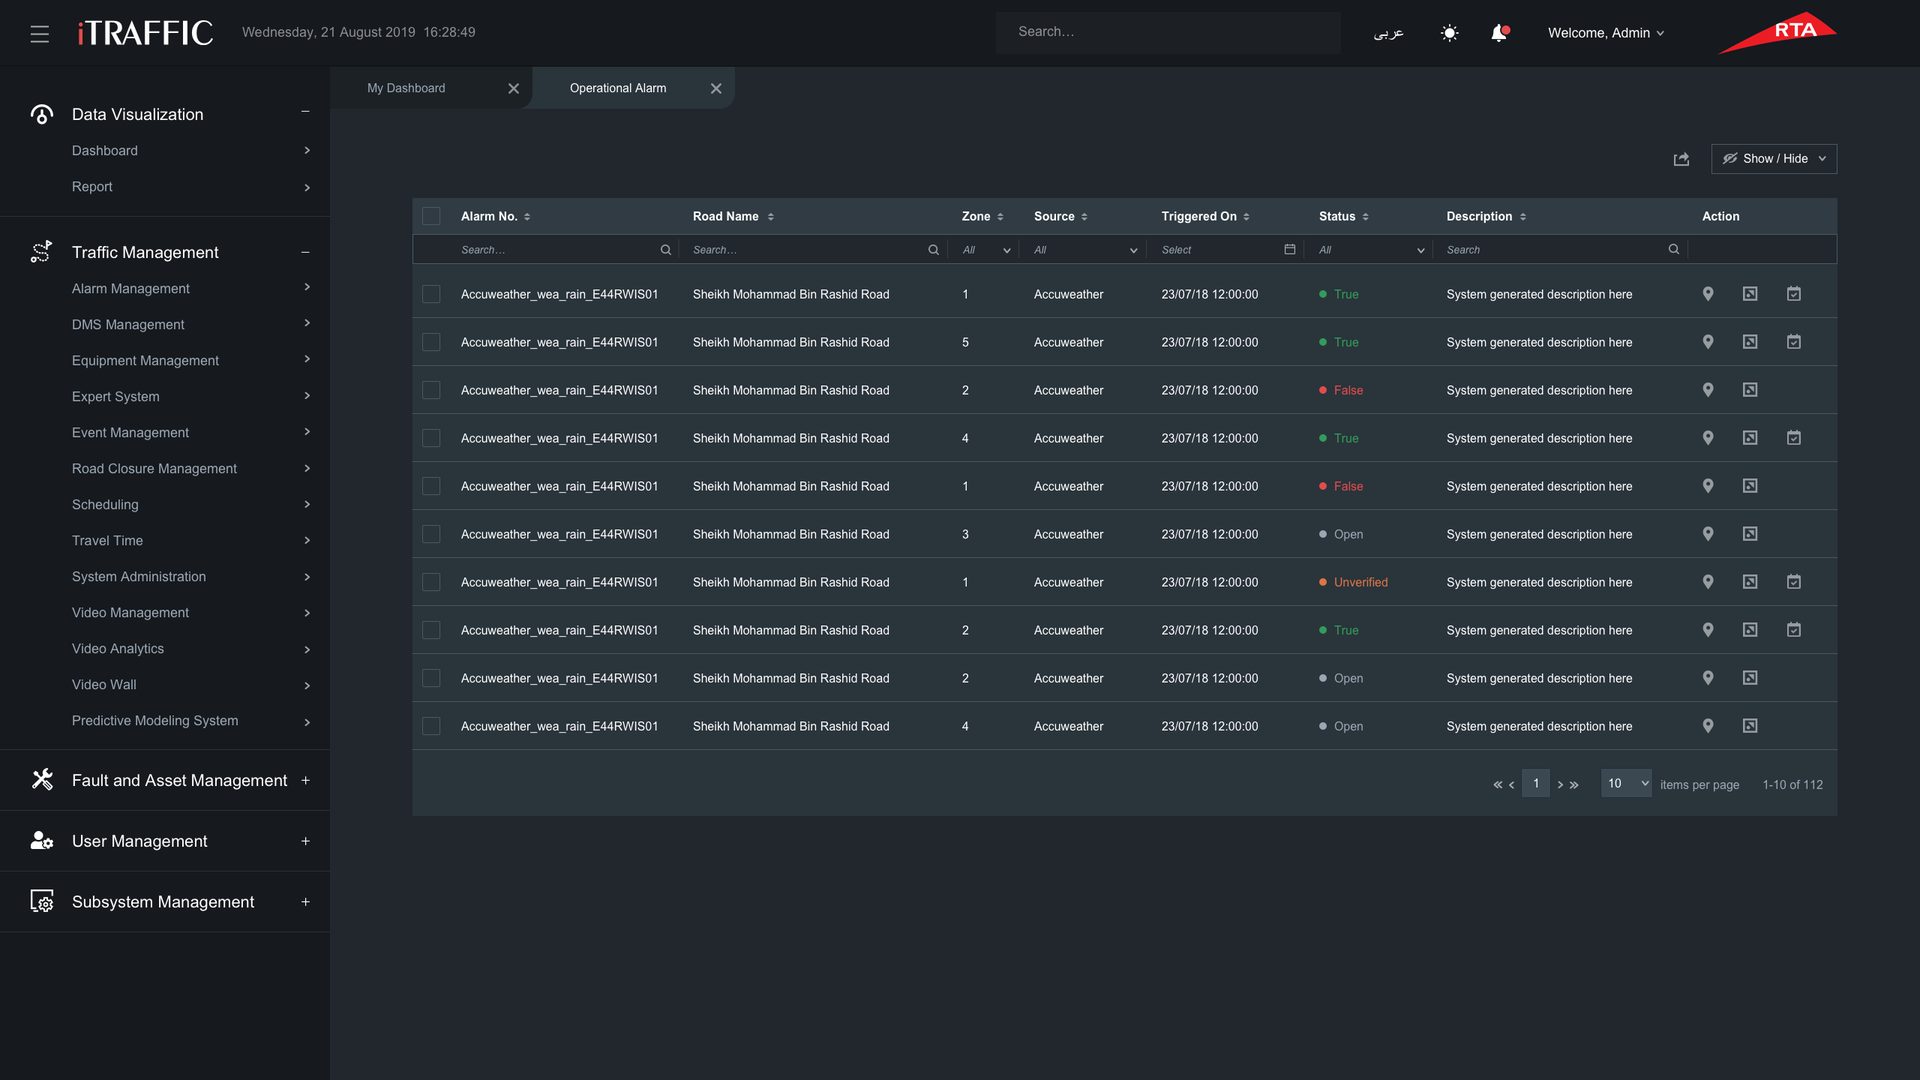Image resolution: width=1920 pixels, height=1080 pixels.
Task: Click calendar schedule icon in Unverified row
Action: click(x=1794, y=582)
